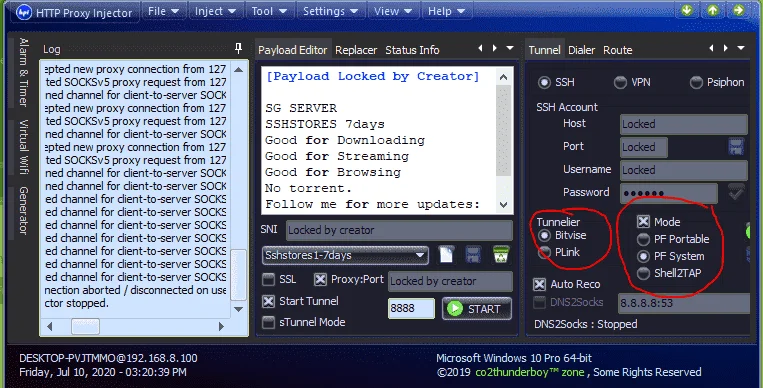Click the checkmark icon beside Password field
This screenshot has height=388, width=763.
click(x=736, y=192)
